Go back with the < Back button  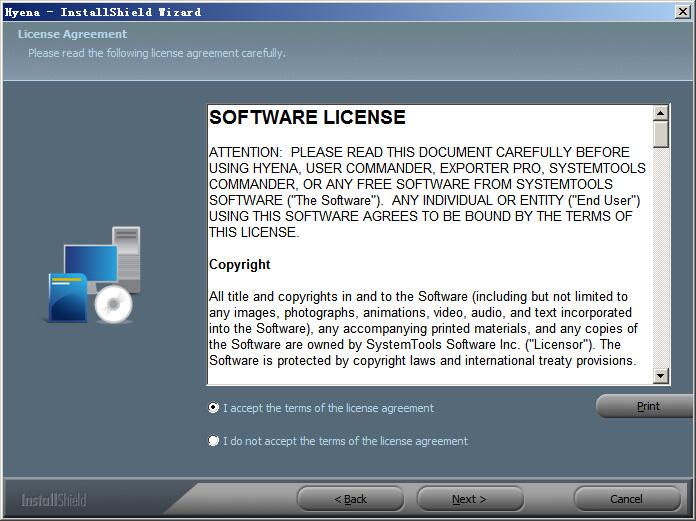[350, 499]
